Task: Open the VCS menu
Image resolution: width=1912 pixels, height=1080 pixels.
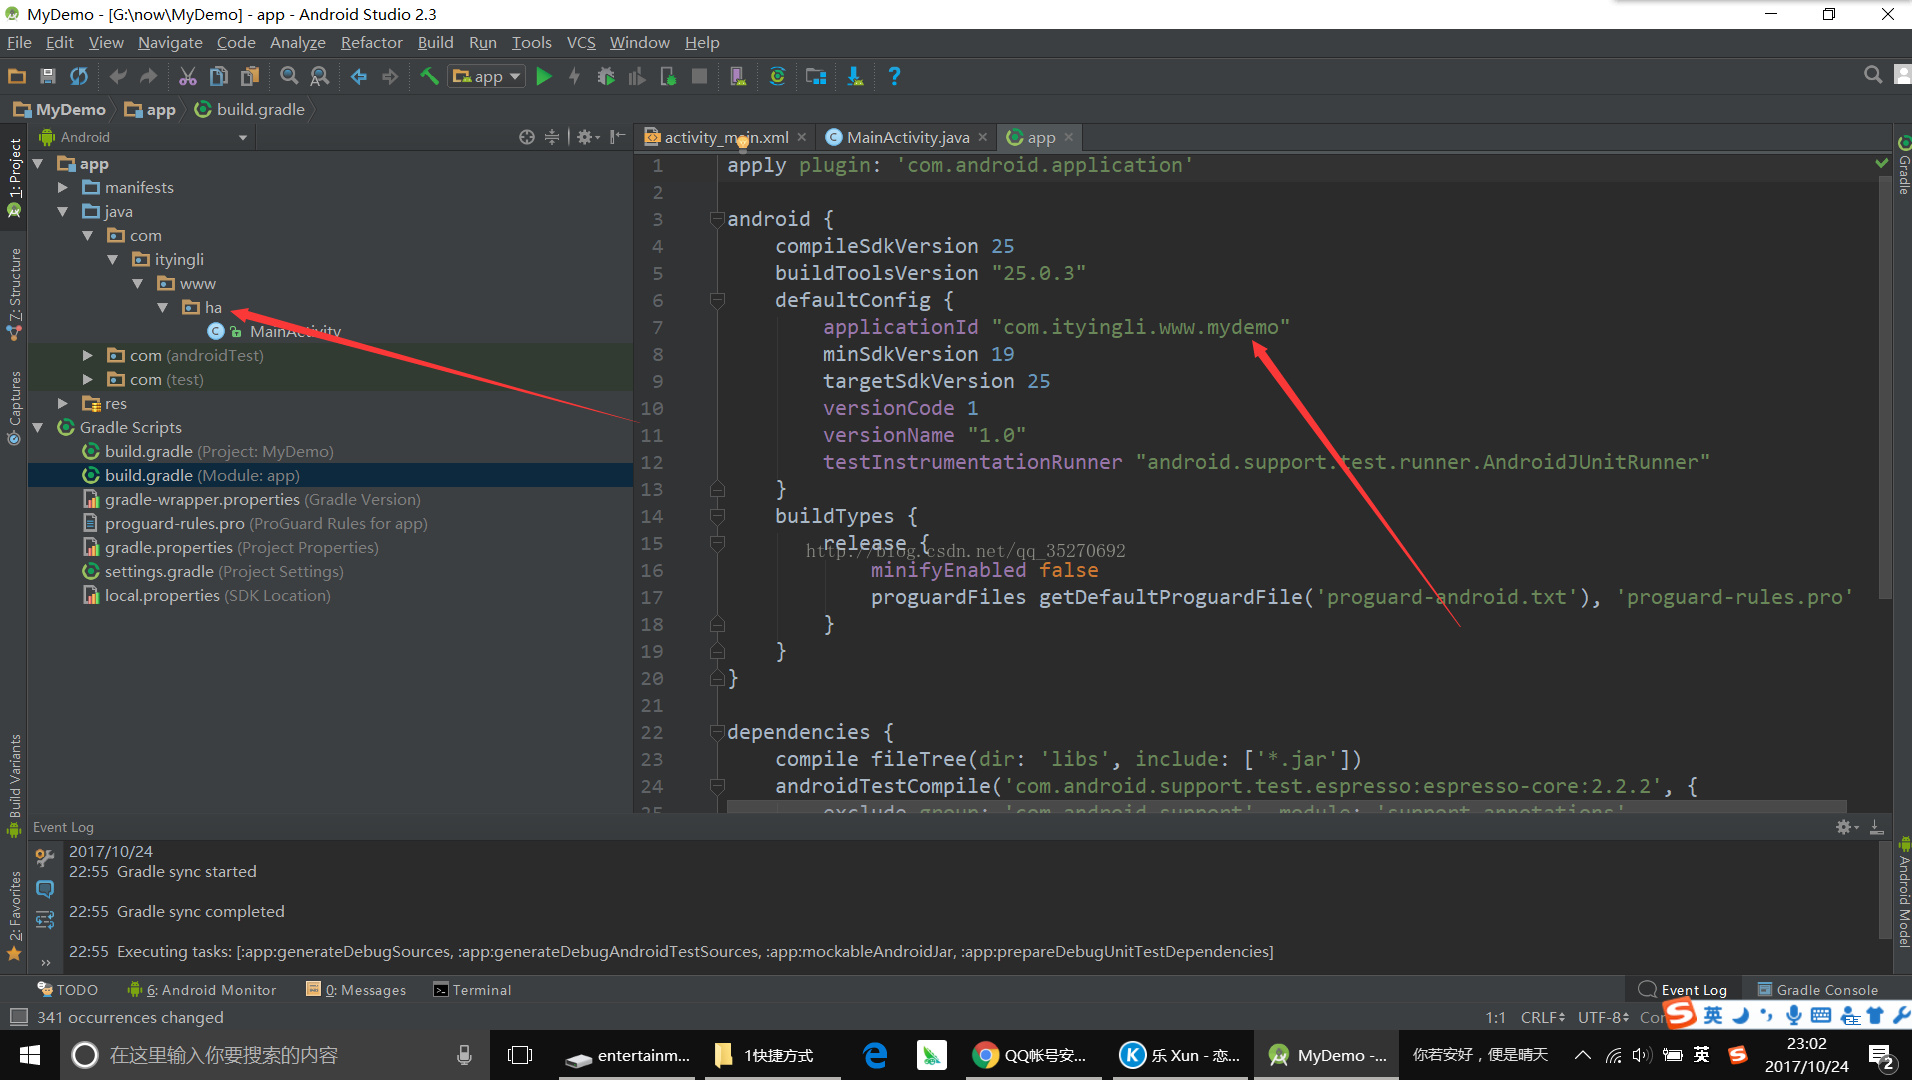Action: point(581,42)
